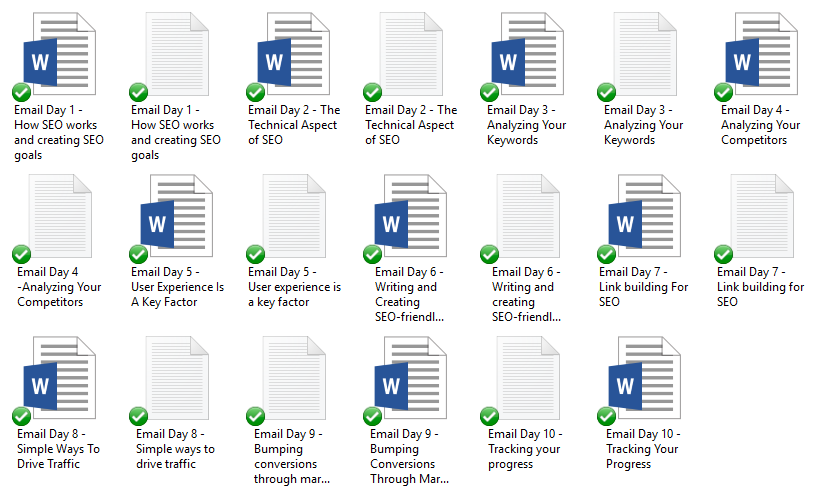This screenshot has width=814, height=490.
Task: Click 'Analyzing Your Keywords' label under the Word file
Action: click(526, 125)
